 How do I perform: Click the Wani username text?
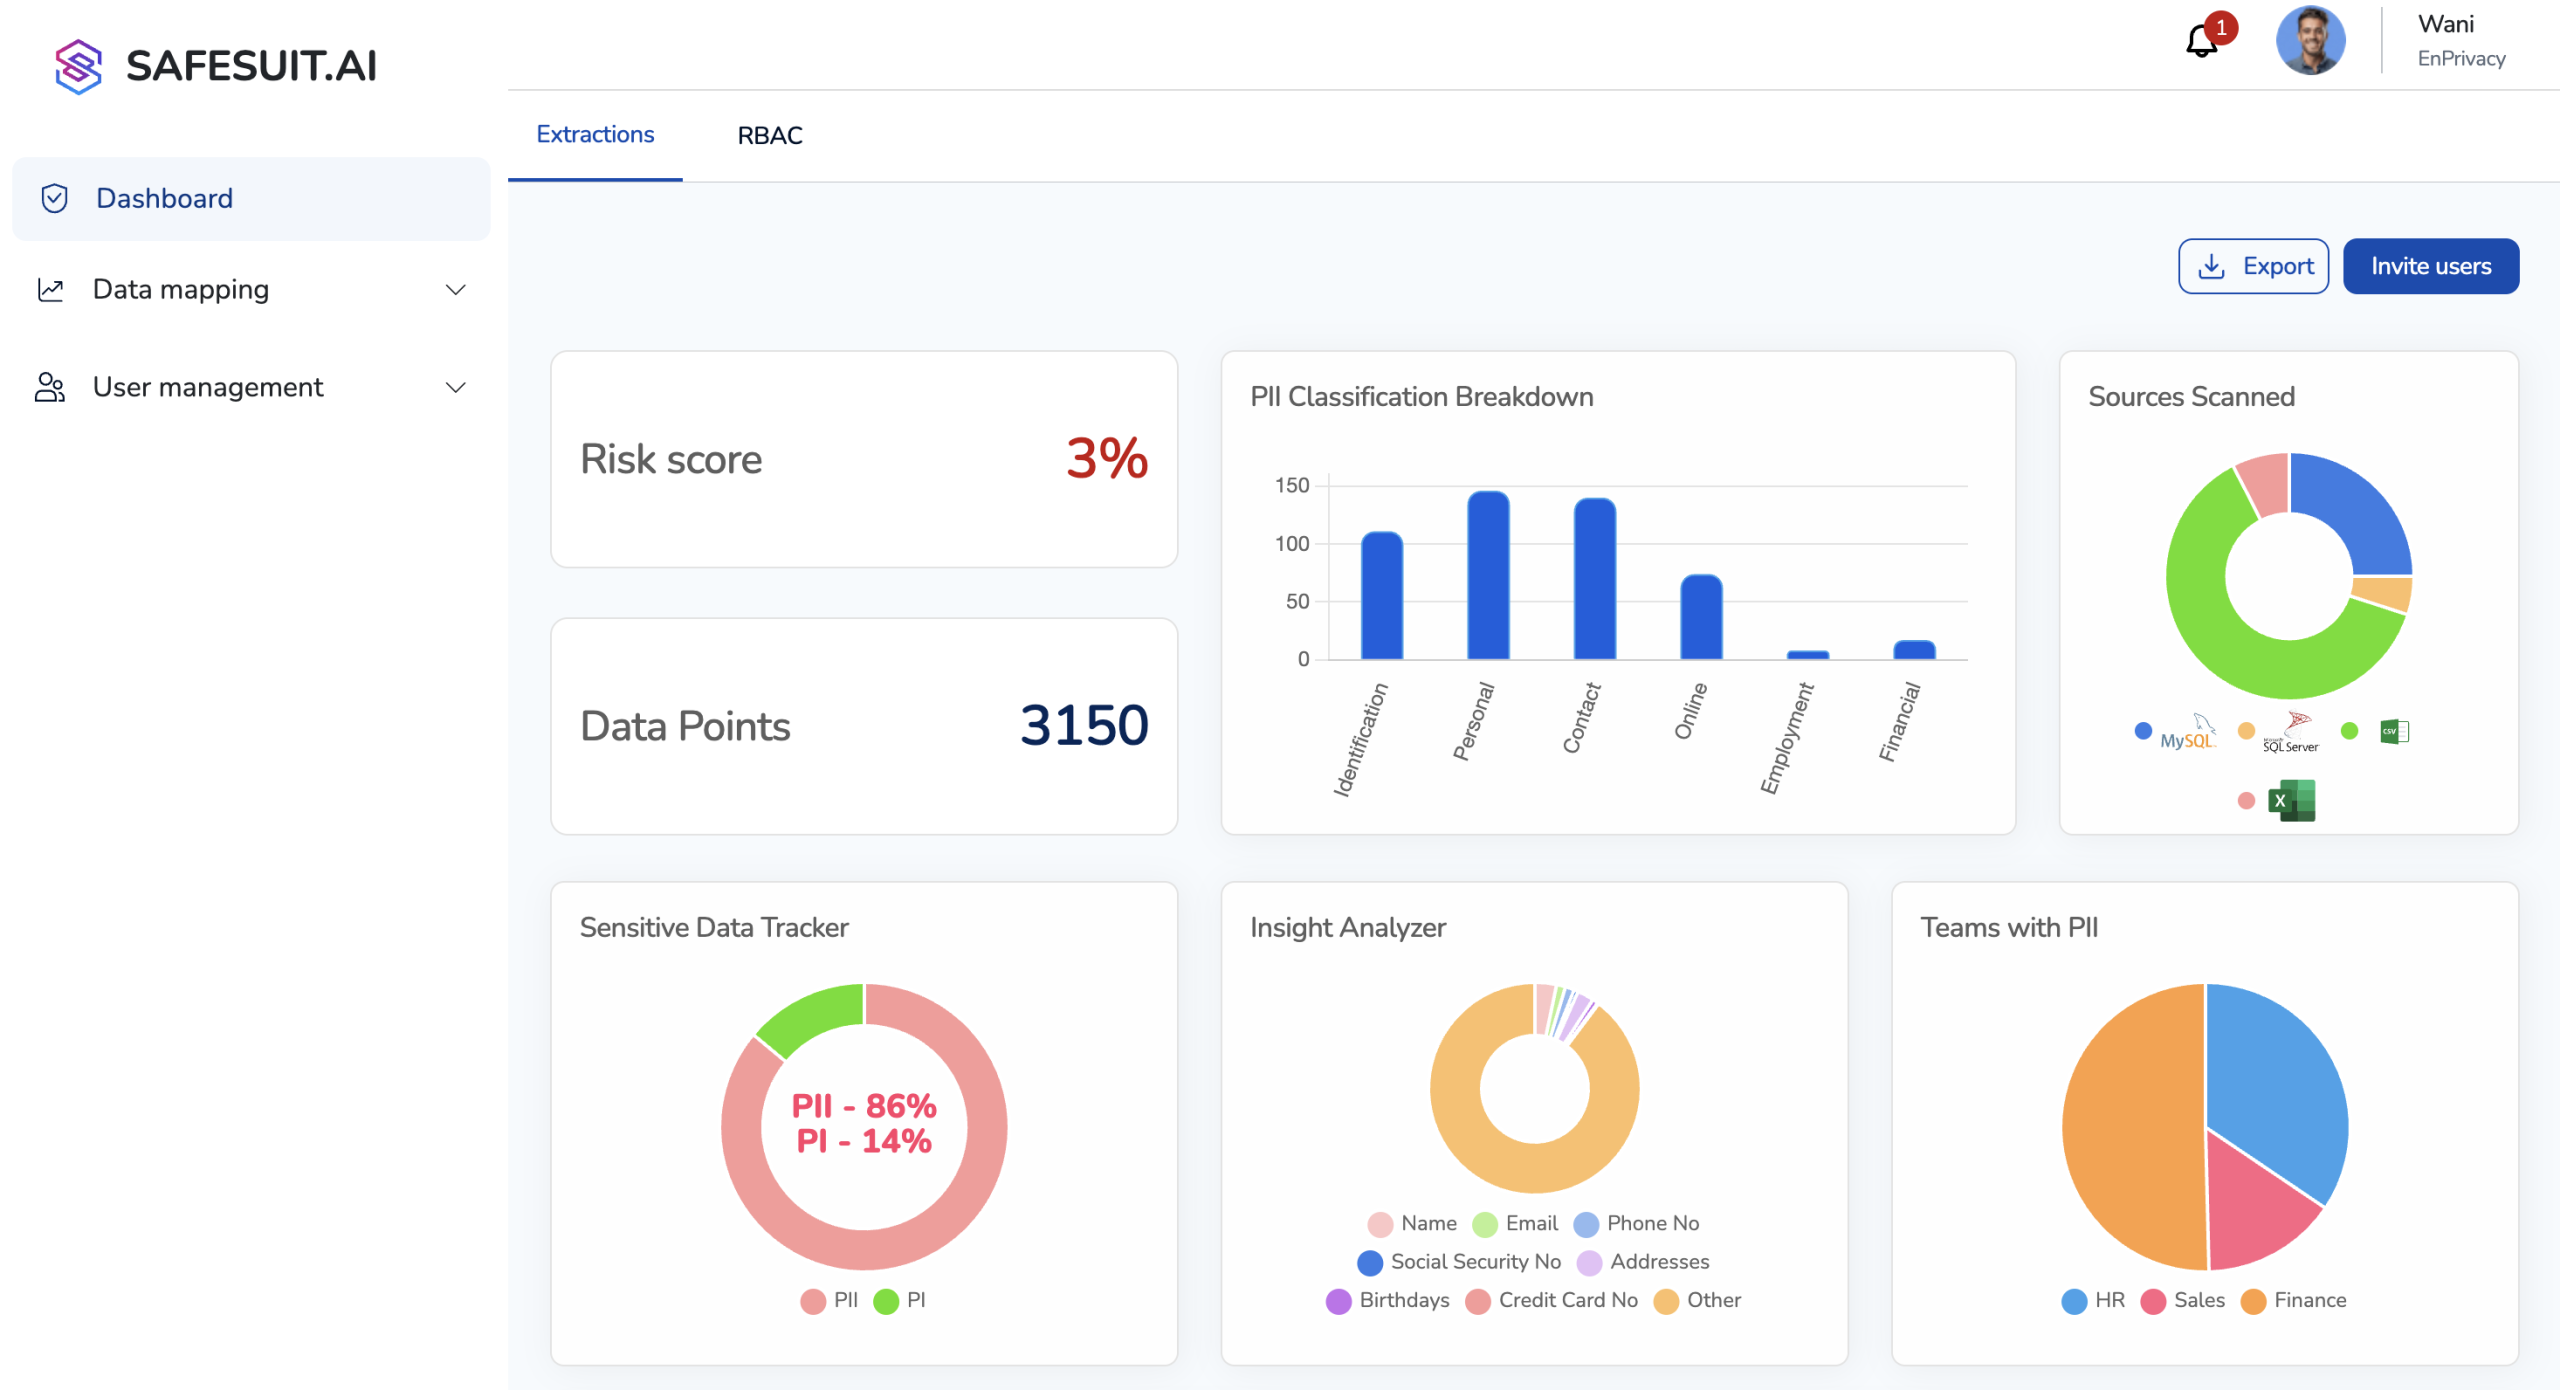(2446, 24)
